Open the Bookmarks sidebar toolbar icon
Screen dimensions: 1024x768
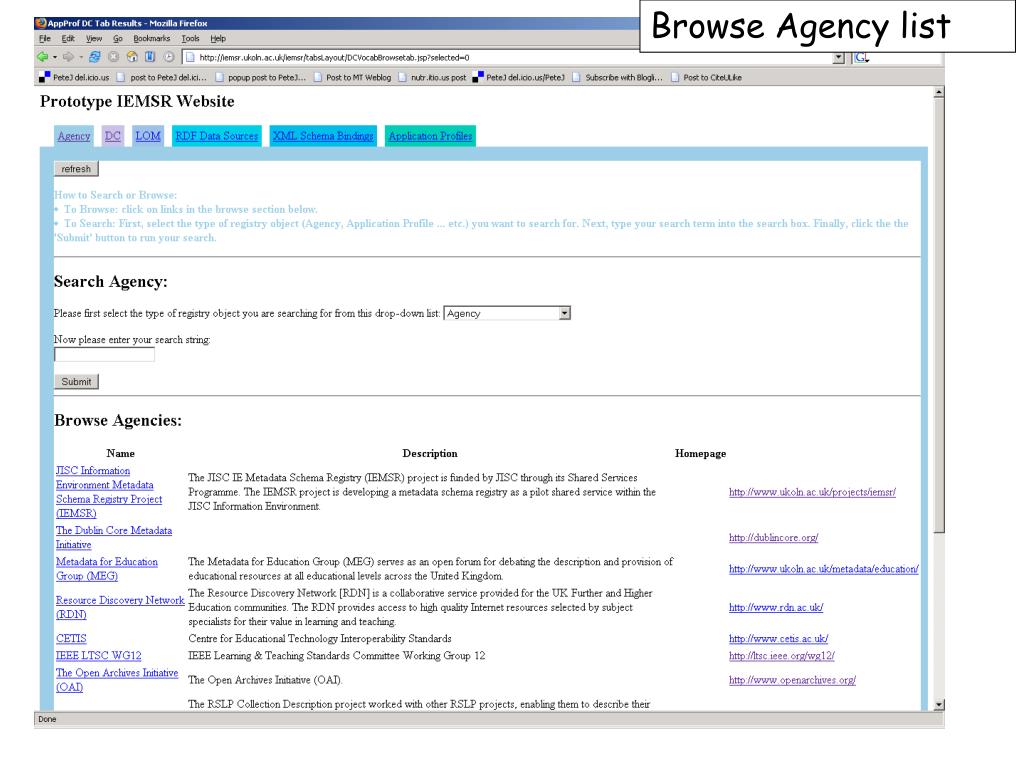point(150,57)
